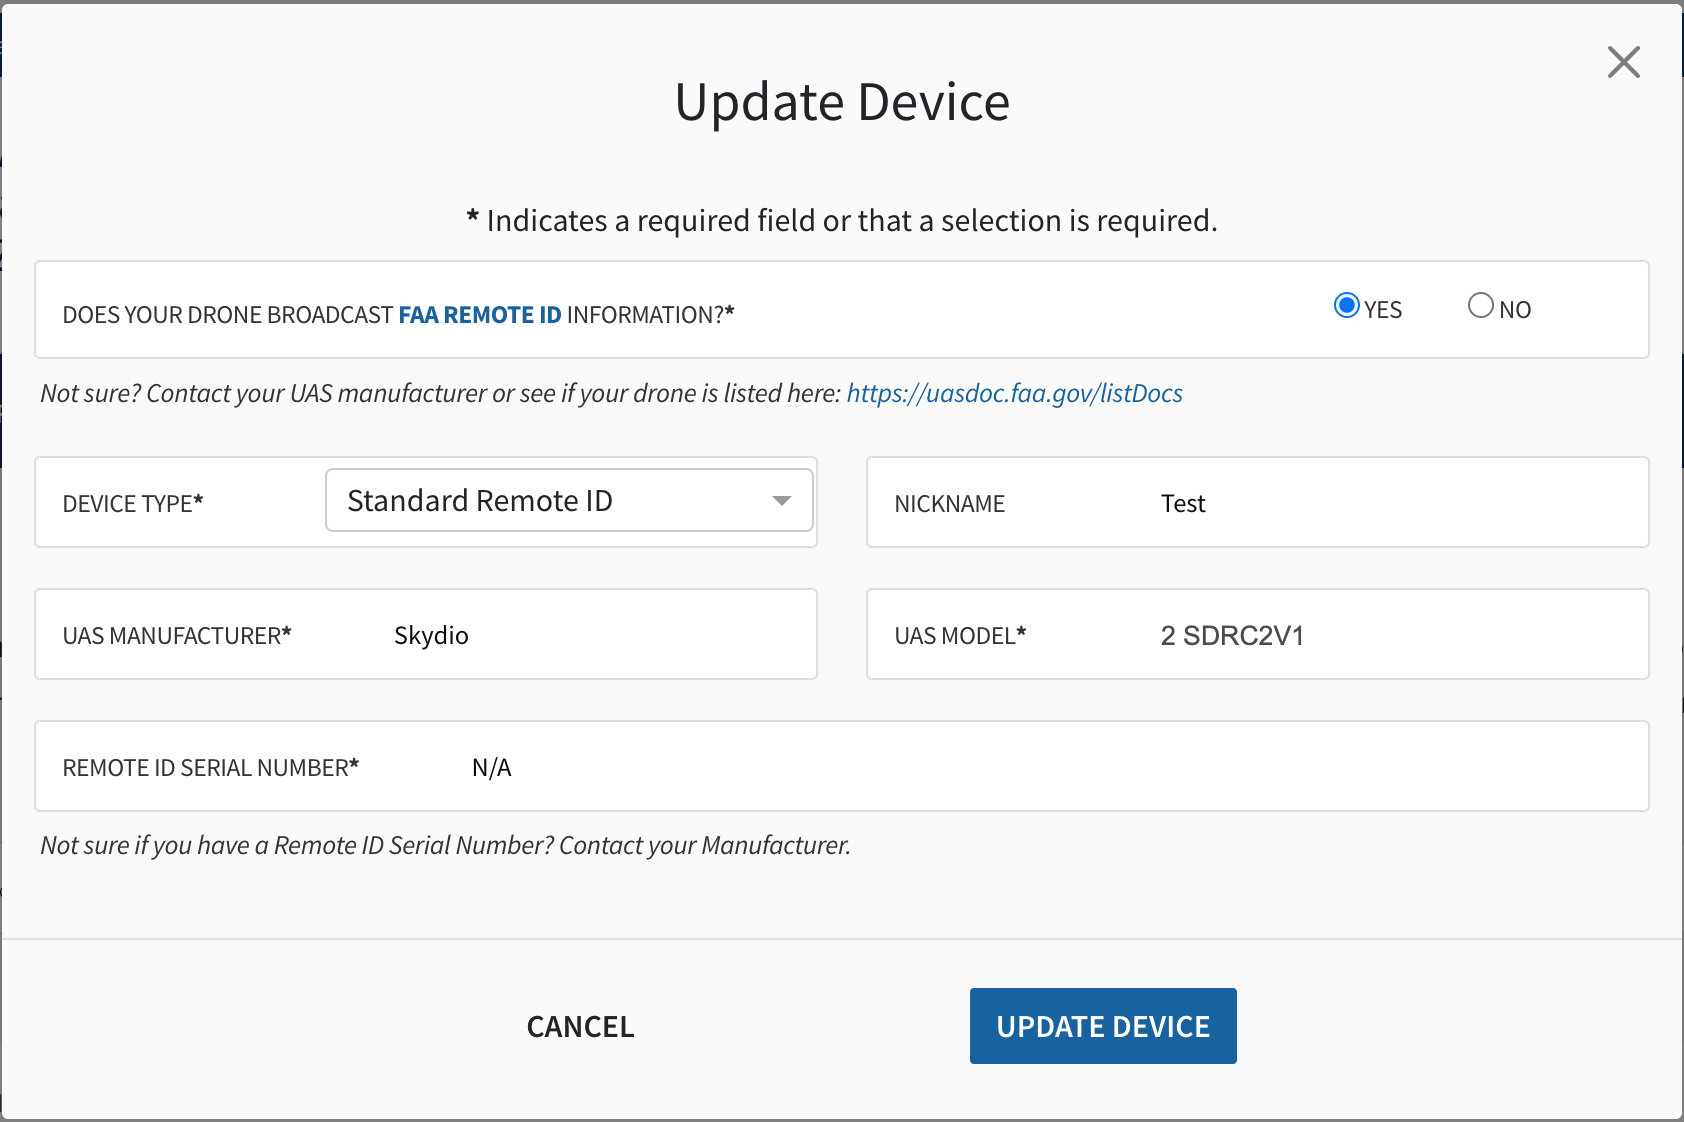Viewport: 1684px width, 1122px height.
Task: Open the FAA REMOTE ID link
Action: (480, 315)
